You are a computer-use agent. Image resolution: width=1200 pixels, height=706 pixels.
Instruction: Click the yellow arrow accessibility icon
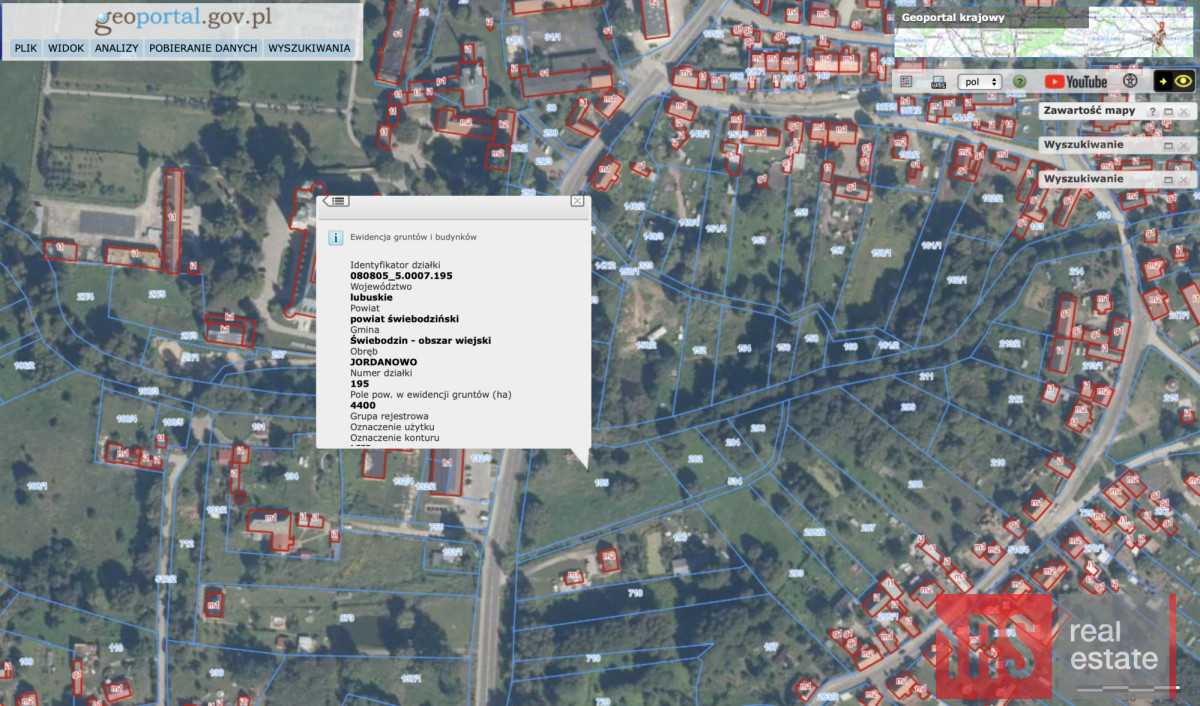pyautogui.click(x=1163, y=81)
